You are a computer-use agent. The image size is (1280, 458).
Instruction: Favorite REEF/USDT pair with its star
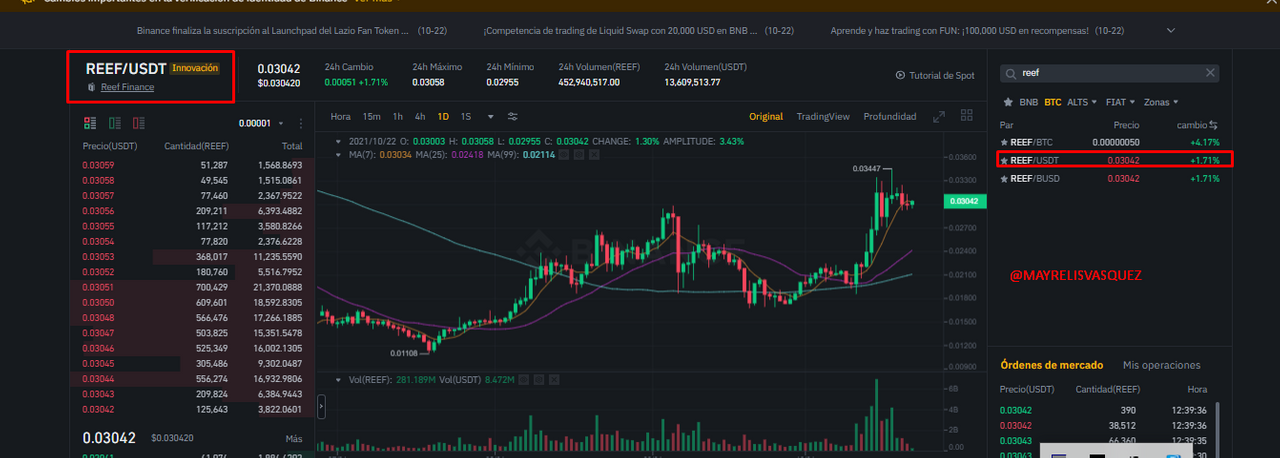[x=1004, y=160]
